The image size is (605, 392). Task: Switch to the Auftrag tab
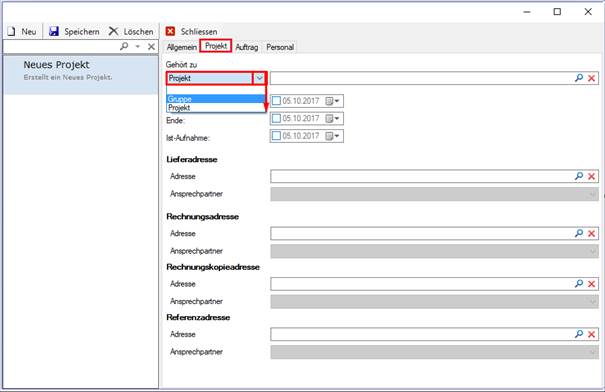point(247,47)
